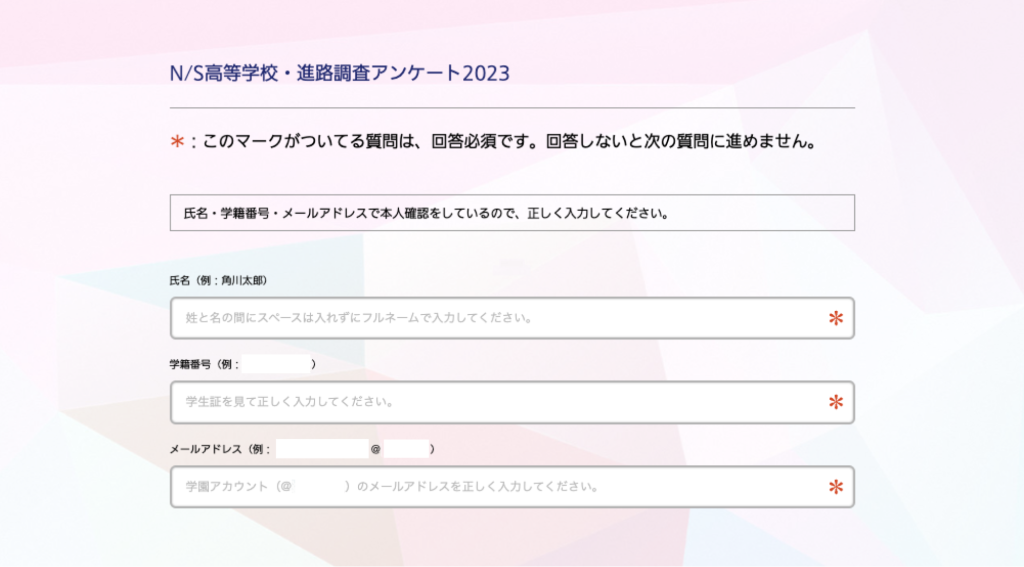Focus the 氏名 full name input field
Image resolution: width=1024 pixels, height=567 pixels.
point(512,318)
